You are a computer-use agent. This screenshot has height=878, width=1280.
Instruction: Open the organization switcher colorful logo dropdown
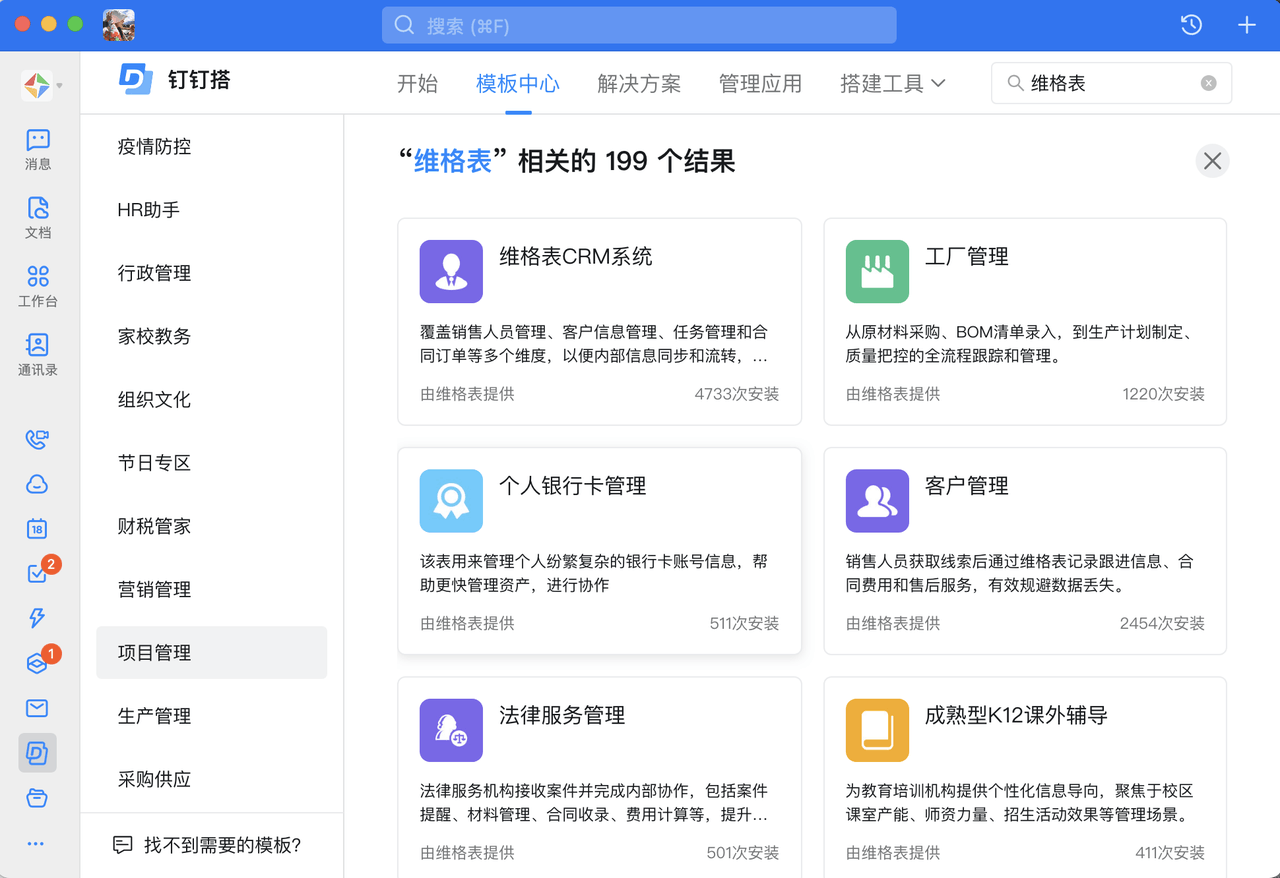click(41, 86)
